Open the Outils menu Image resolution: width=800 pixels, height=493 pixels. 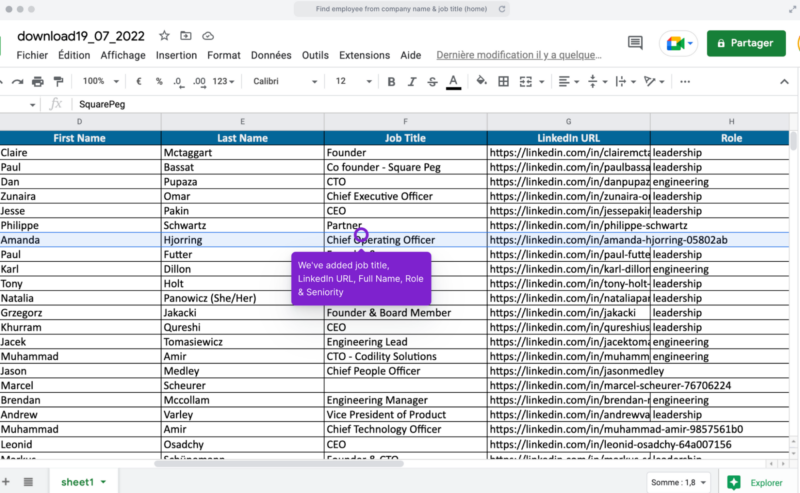pyautogui.click(x=315, y=55)
